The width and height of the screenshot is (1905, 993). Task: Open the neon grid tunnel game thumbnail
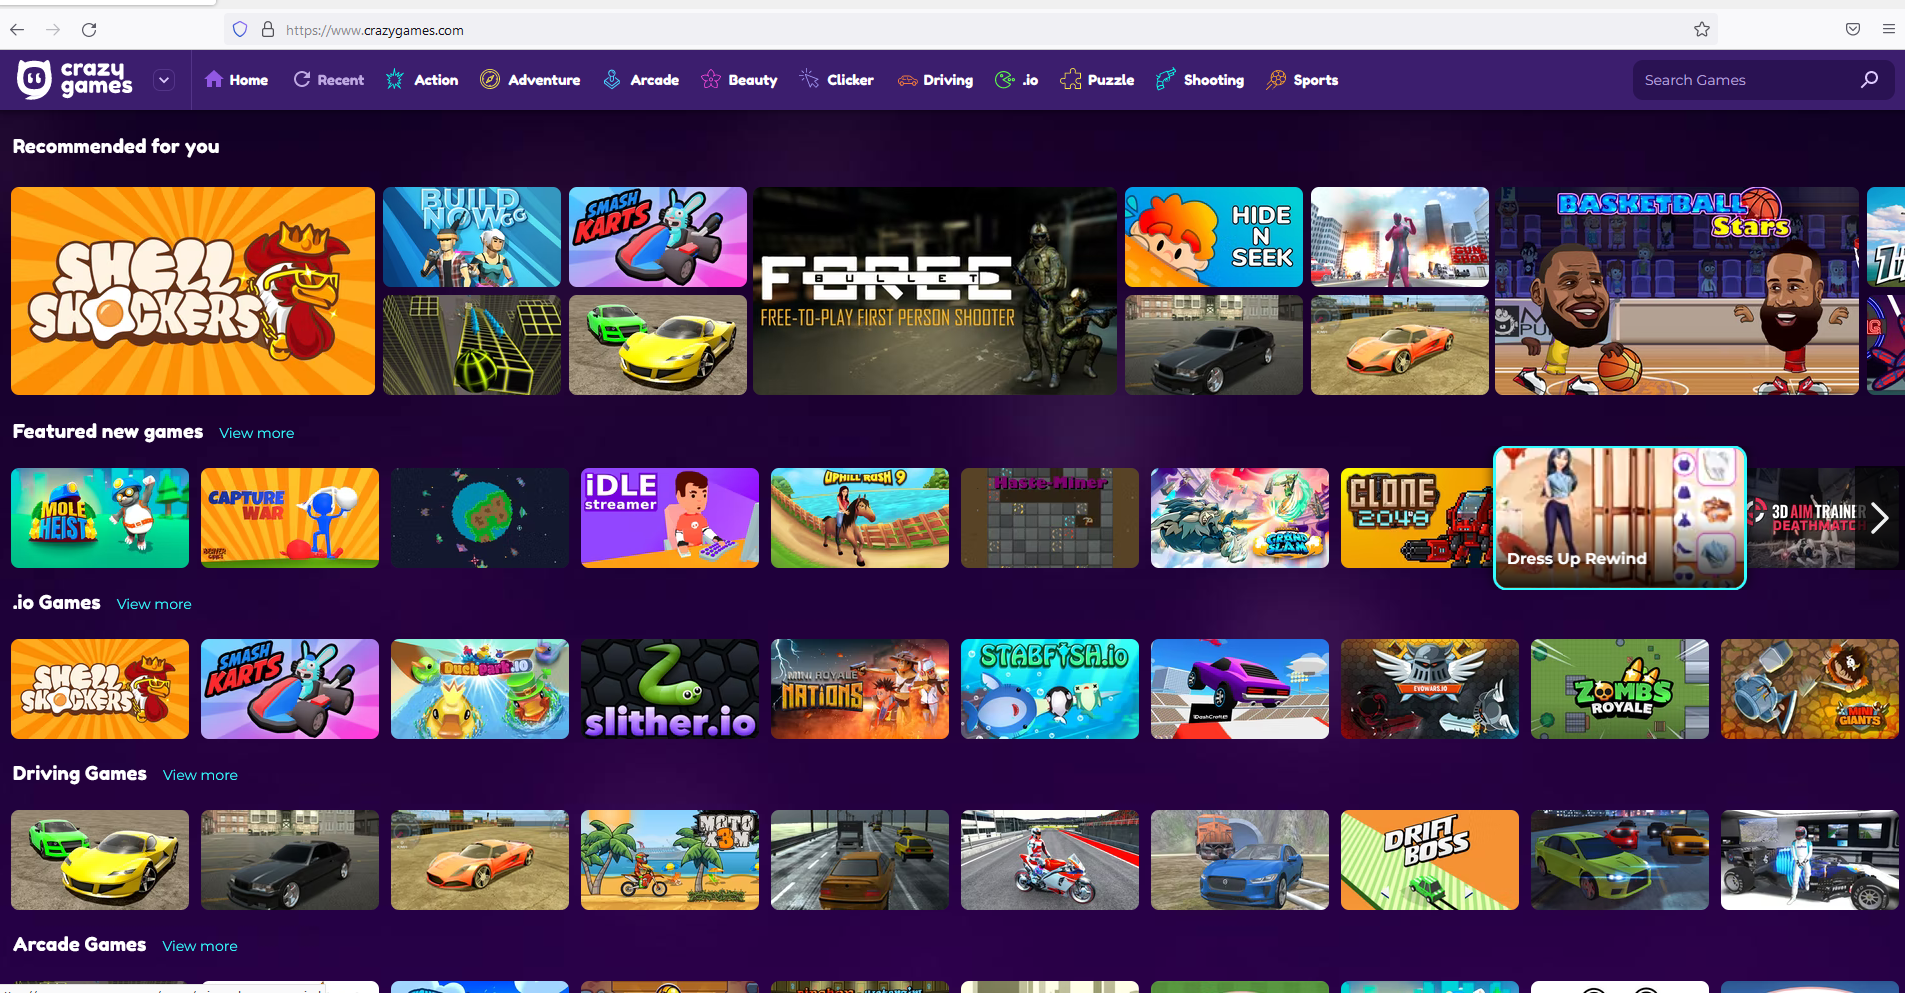472,345
